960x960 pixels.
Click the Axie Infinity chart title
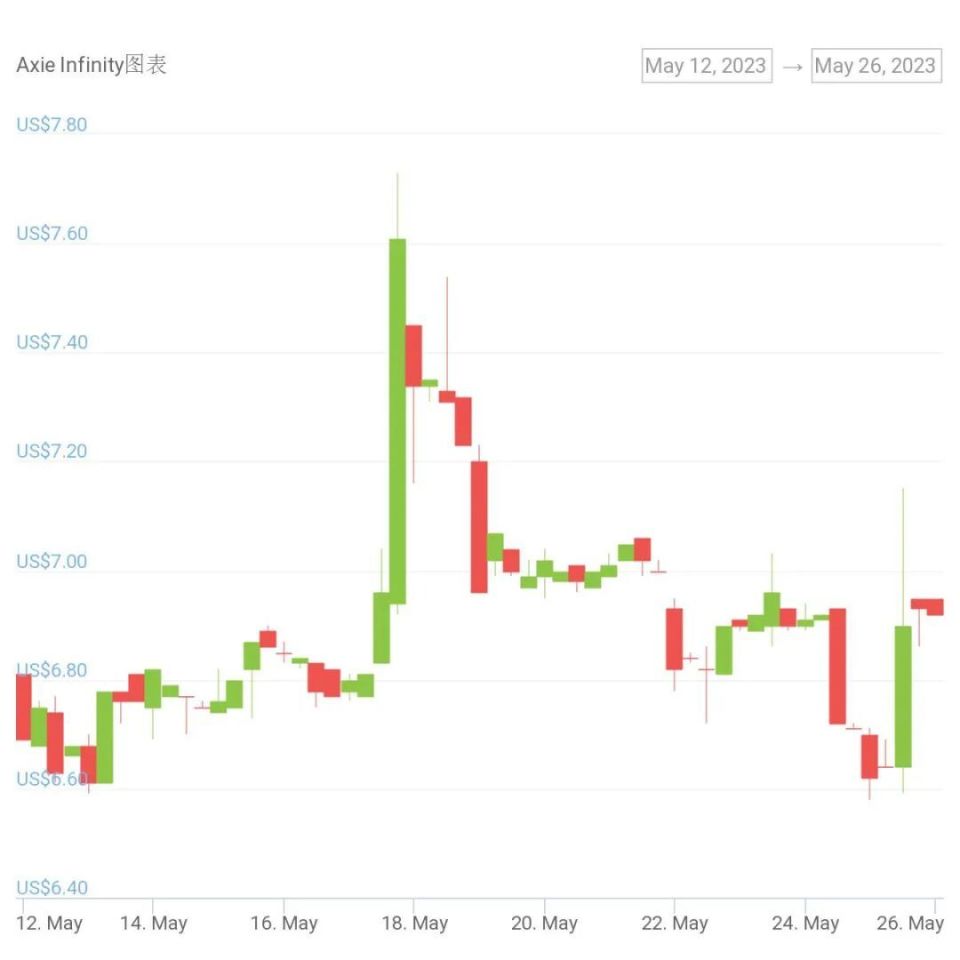(91, 64)
